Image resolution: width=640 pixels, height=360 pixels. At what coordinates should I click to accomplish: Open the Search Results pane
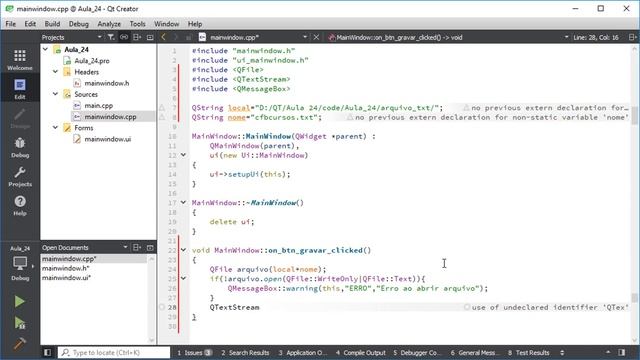[245, 352]
